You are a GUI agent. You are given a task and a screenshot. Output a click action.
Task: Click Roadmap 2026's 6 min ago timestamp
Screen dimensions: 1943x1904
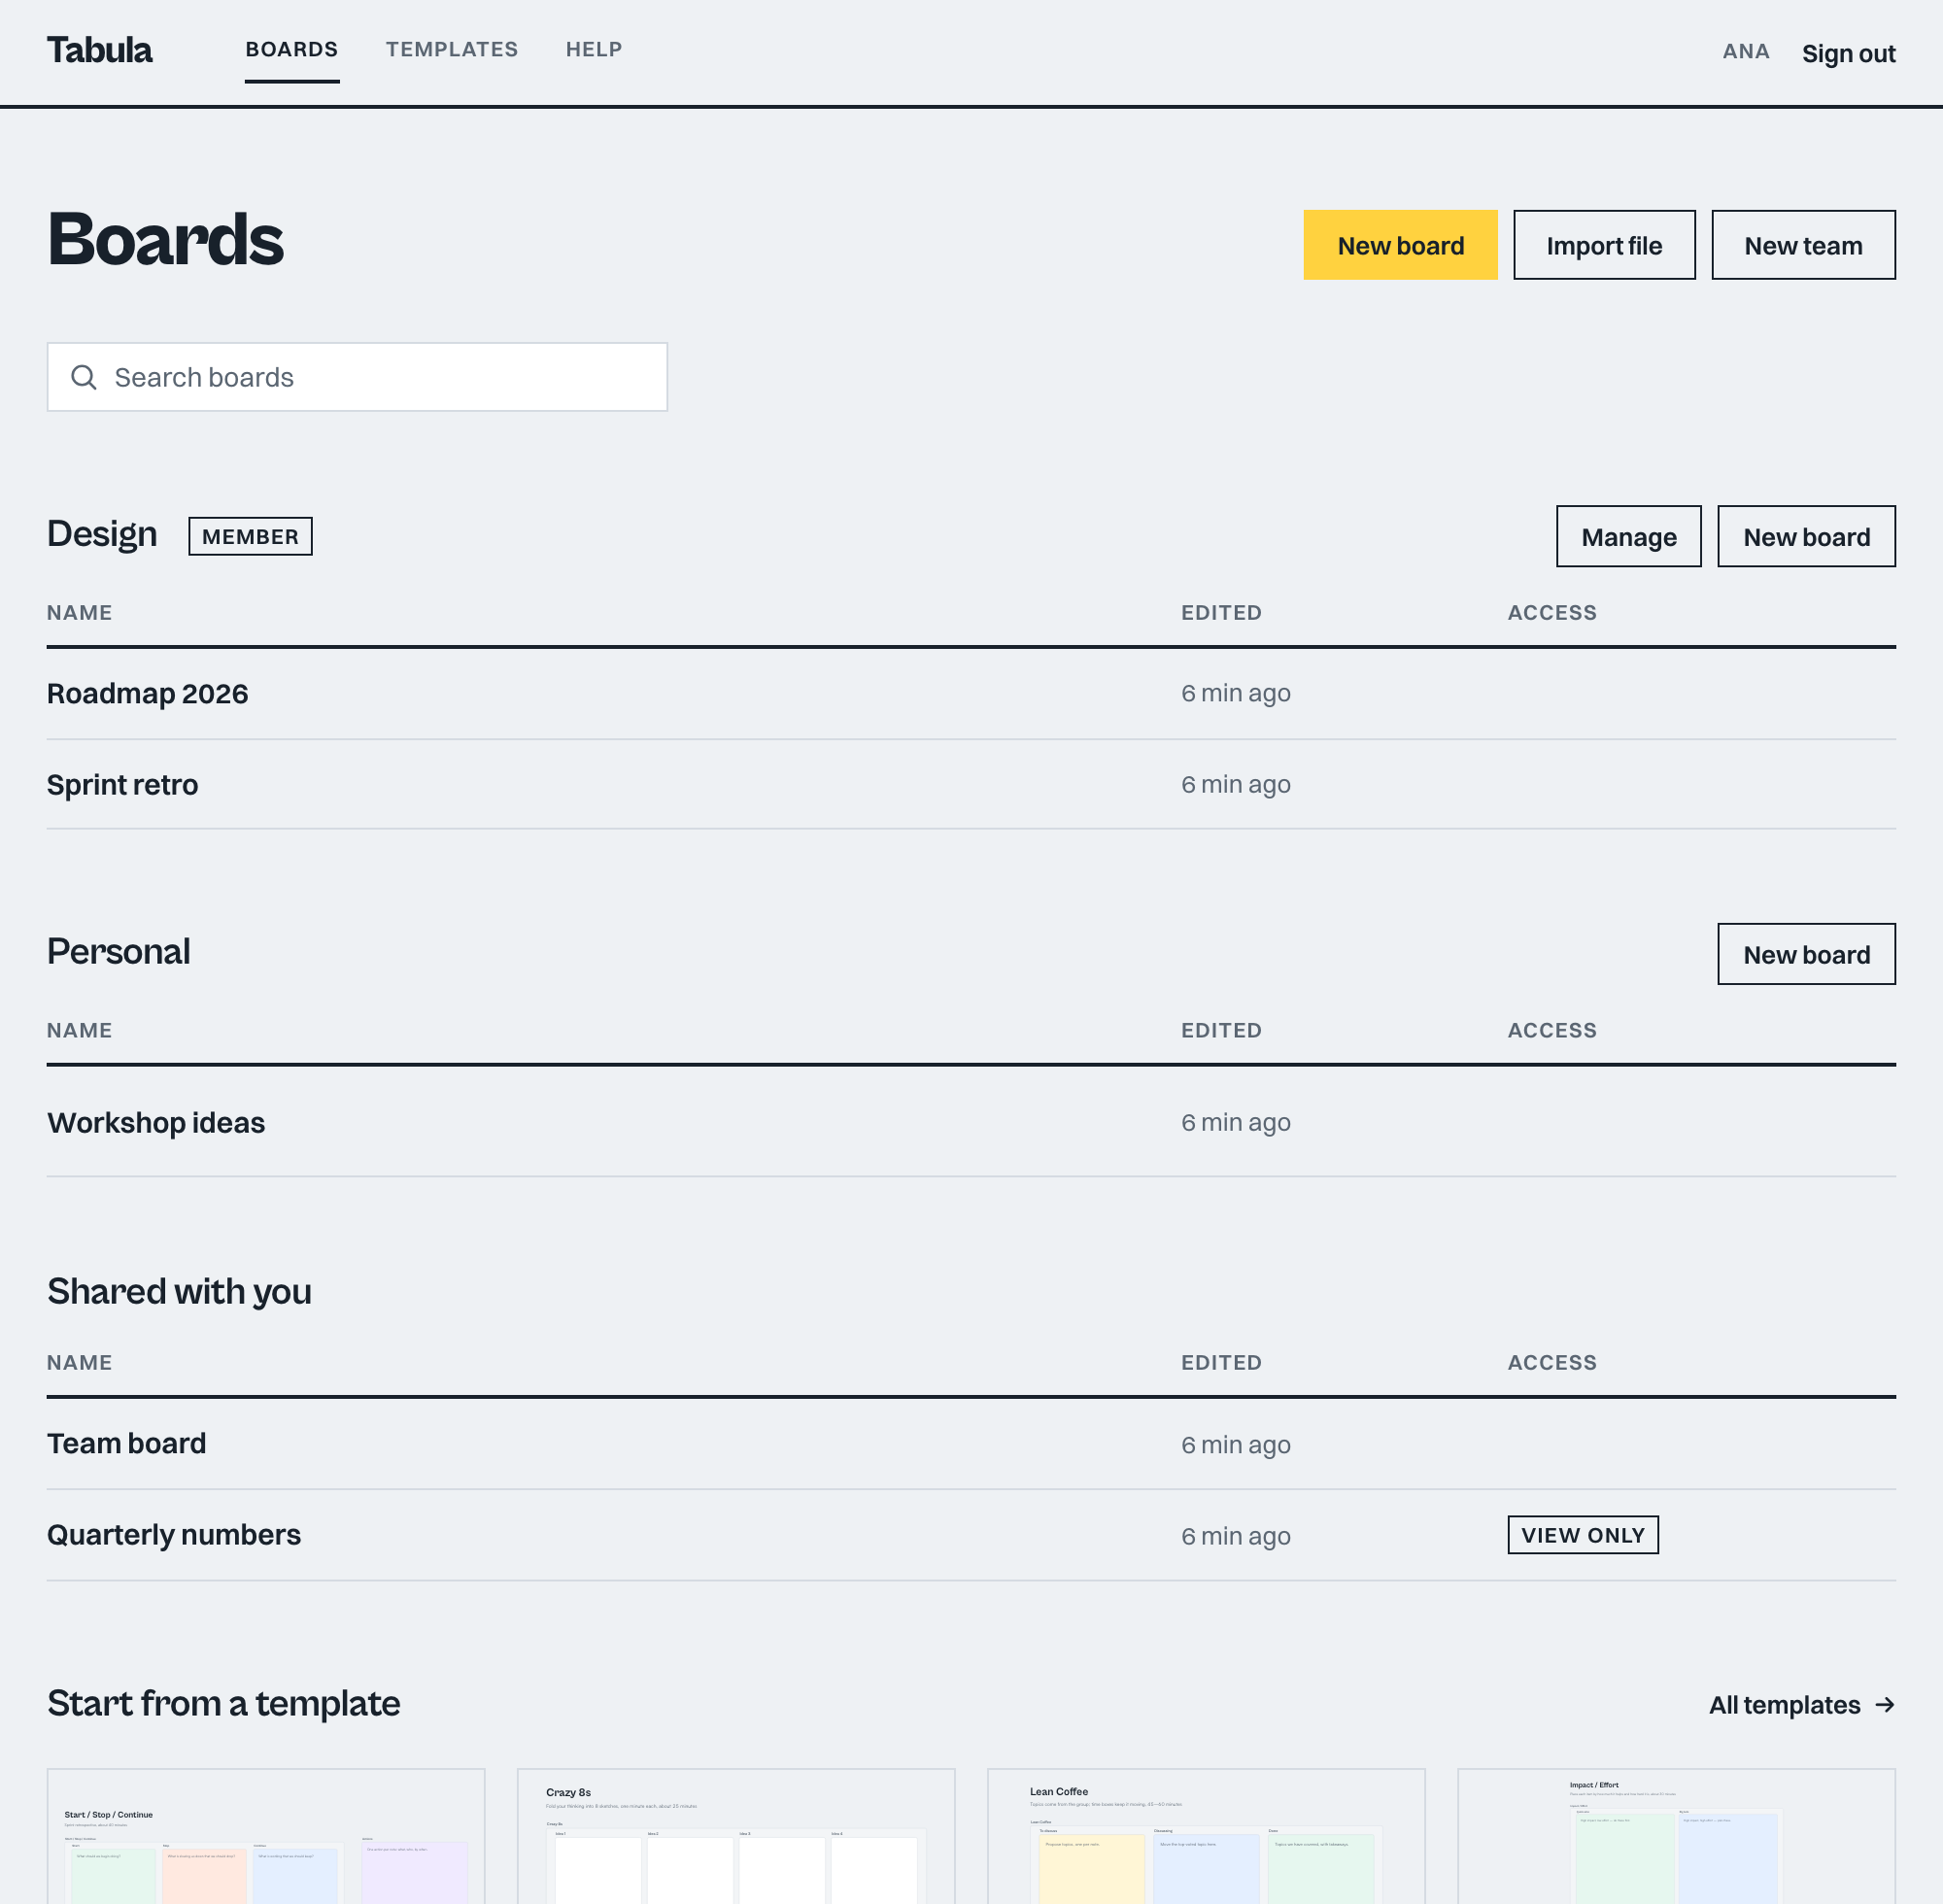click(1235, 693)
